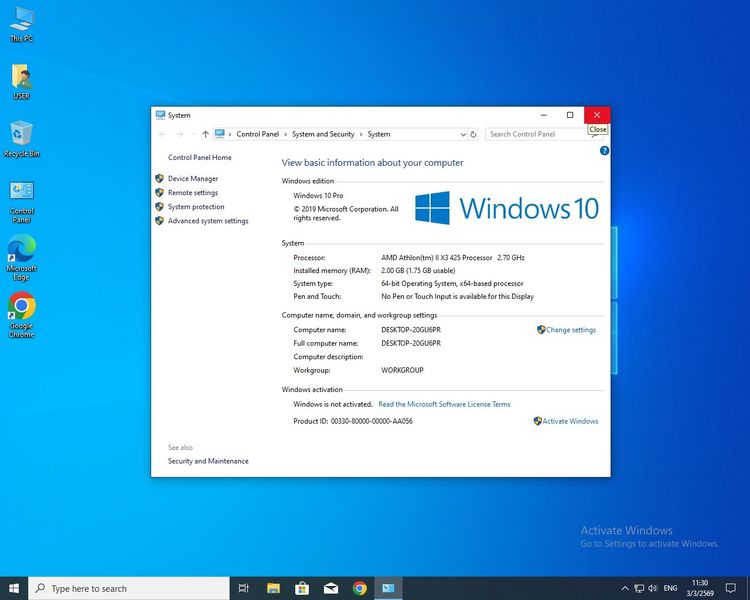Image resolution: width=750 pixels, height=600 pixels.
Task: Open Microsoft Store from the taskbar
Action: pyautogui.click(x=302, y=588)
